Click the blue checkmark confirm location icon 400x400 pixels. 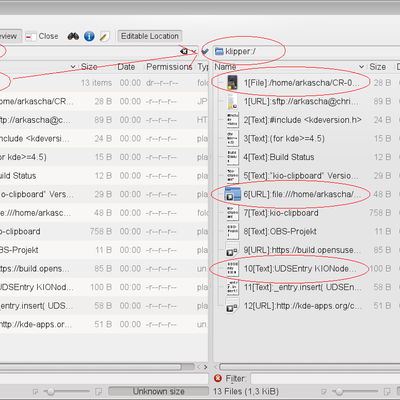[x=205, y=51]
